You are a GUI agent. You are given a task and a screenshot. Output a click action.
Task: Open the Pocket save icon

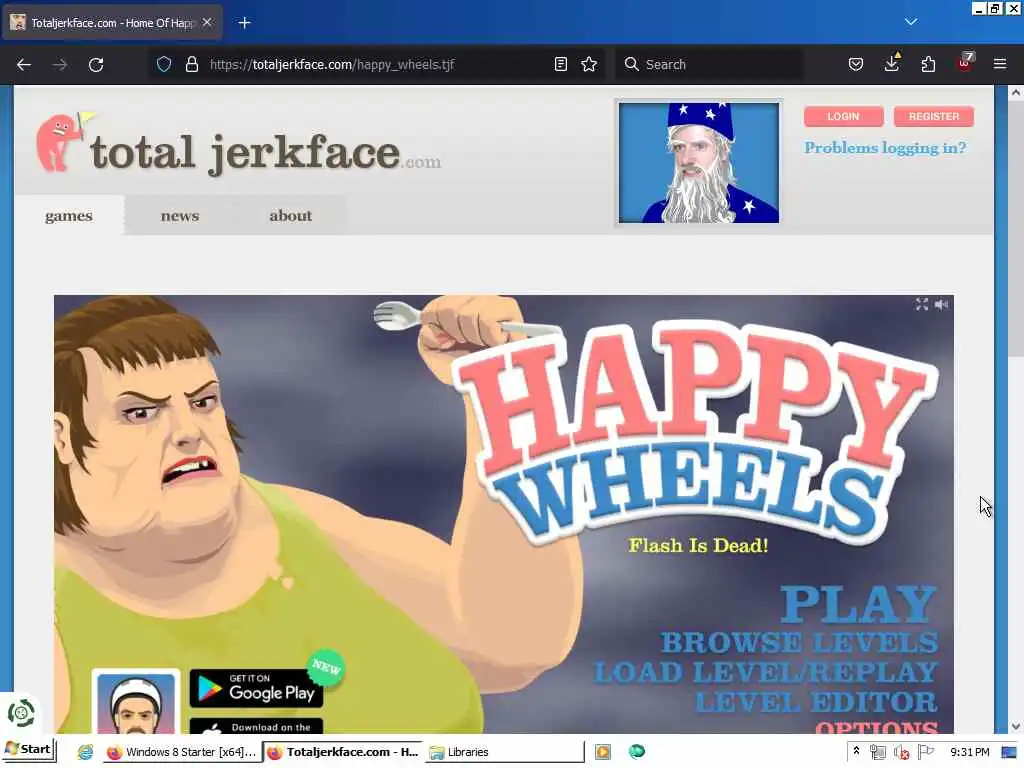click(x=856, y=64)
